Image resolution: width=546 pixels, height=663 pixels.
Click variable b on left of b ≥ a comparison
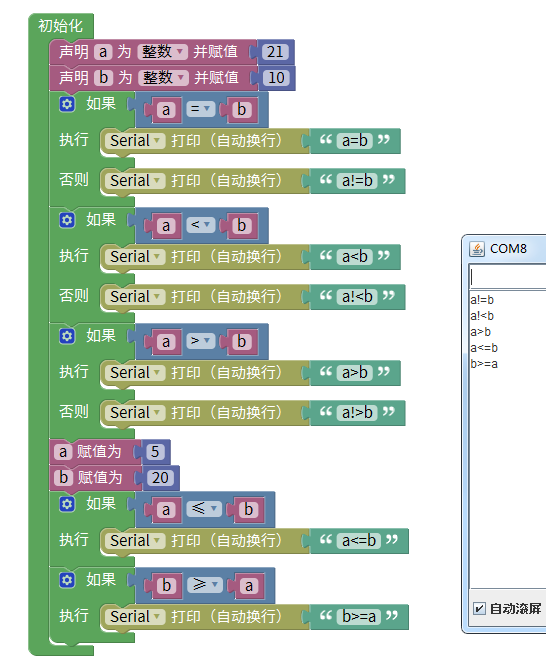coord(166,585)
